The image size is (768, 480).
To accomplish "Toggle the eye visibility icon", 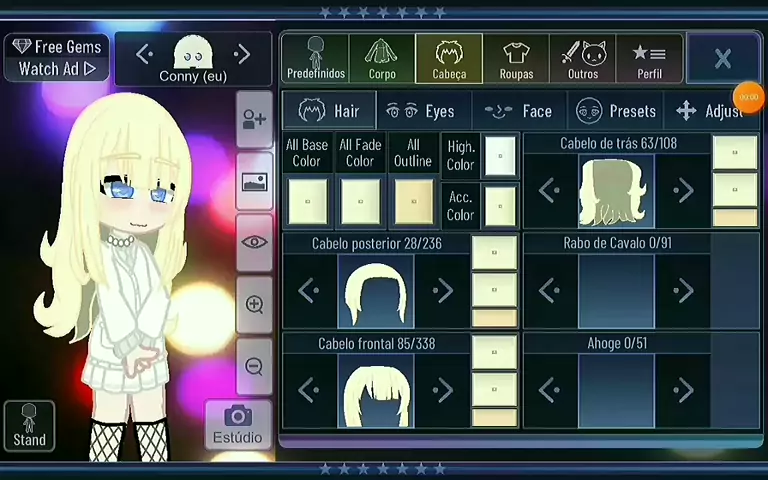I will click(x=254, y=242).
